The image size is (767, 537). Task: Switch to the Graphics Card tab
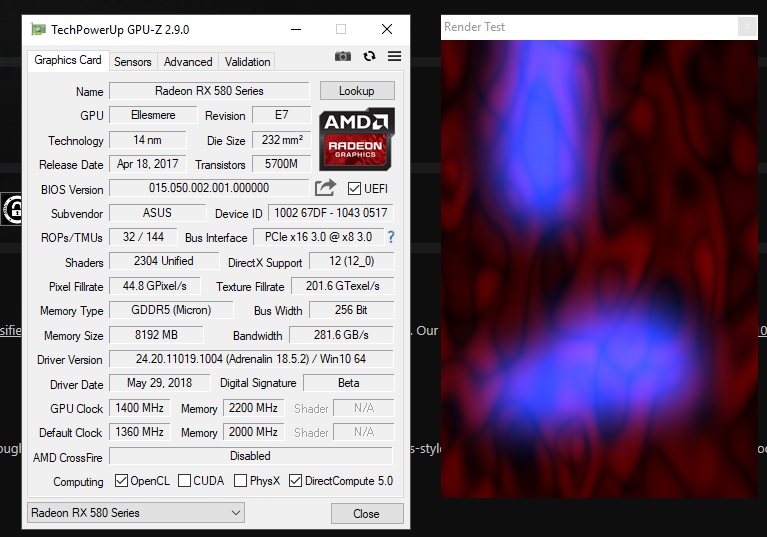click(68, 60)
